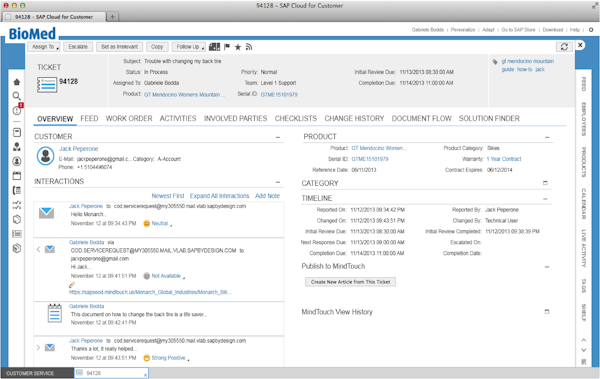Screen dimensions: 600x379
Task: Collapse the Publish to MindTouch section
Action: point(547,267)
